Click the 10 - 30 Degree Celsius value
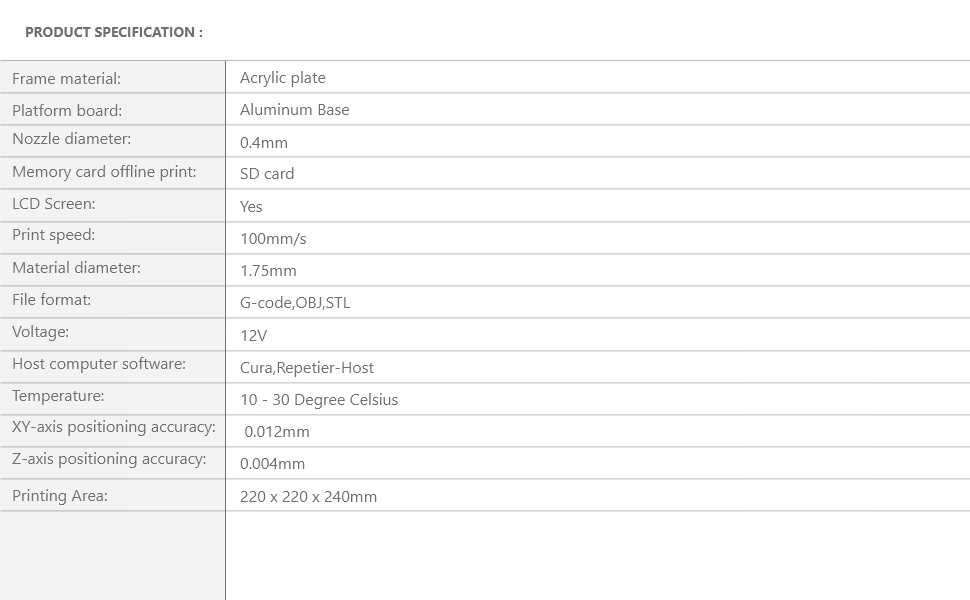This screenshot has width=970, height=600. pos(319,400)
